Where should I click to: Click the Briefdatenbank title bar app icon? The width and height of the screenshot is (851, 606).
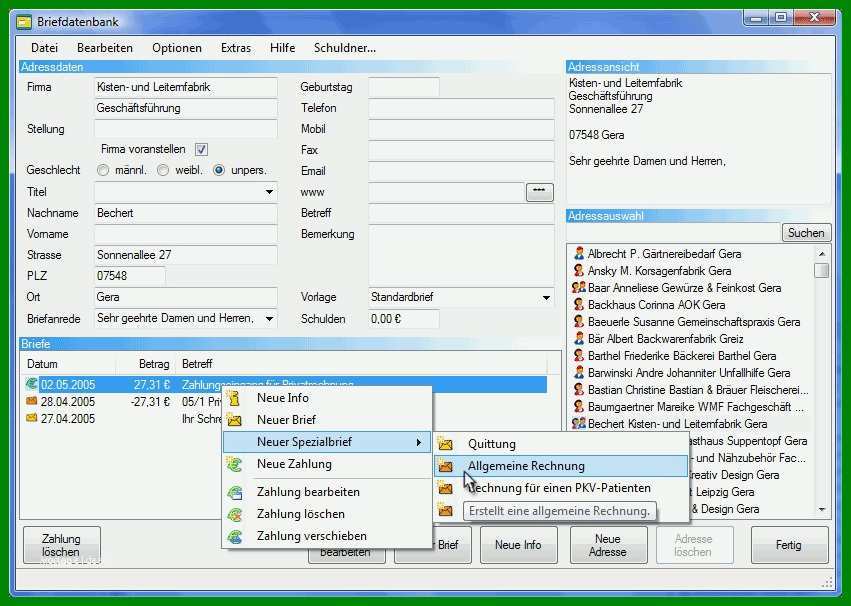click(x=23, y=22)
